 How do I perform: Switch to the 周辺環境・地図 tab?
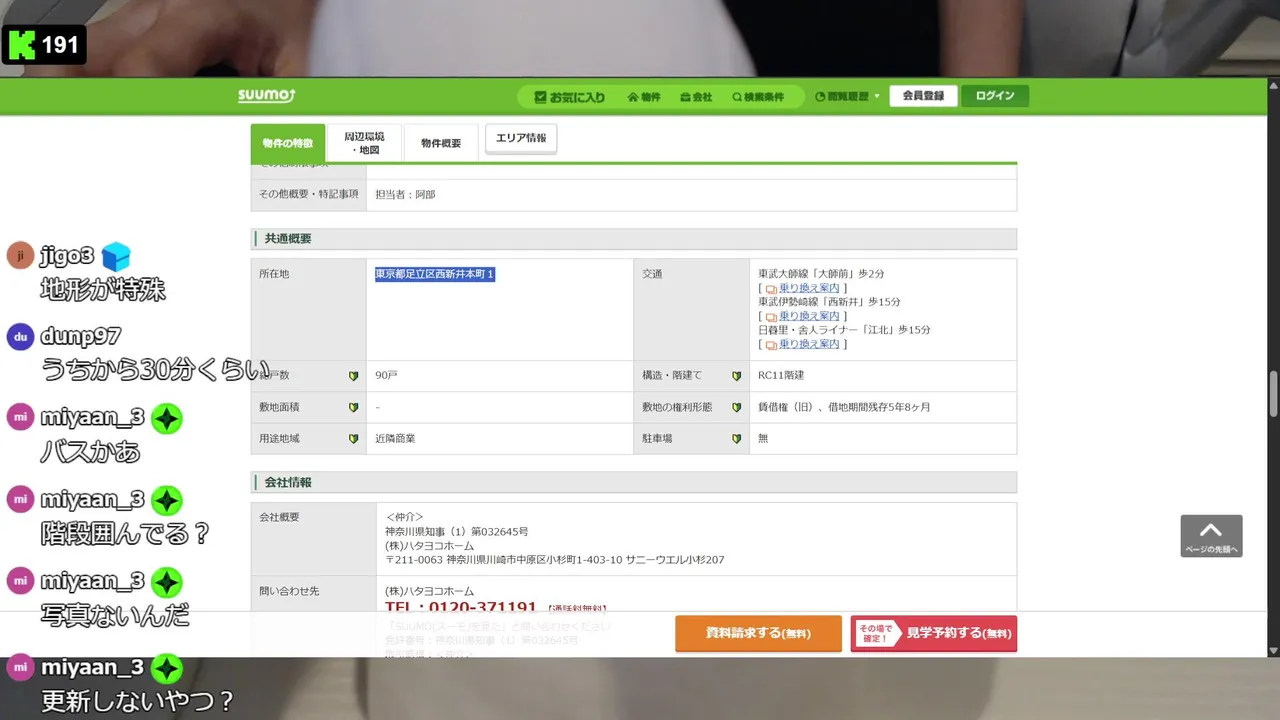point(364,143)
